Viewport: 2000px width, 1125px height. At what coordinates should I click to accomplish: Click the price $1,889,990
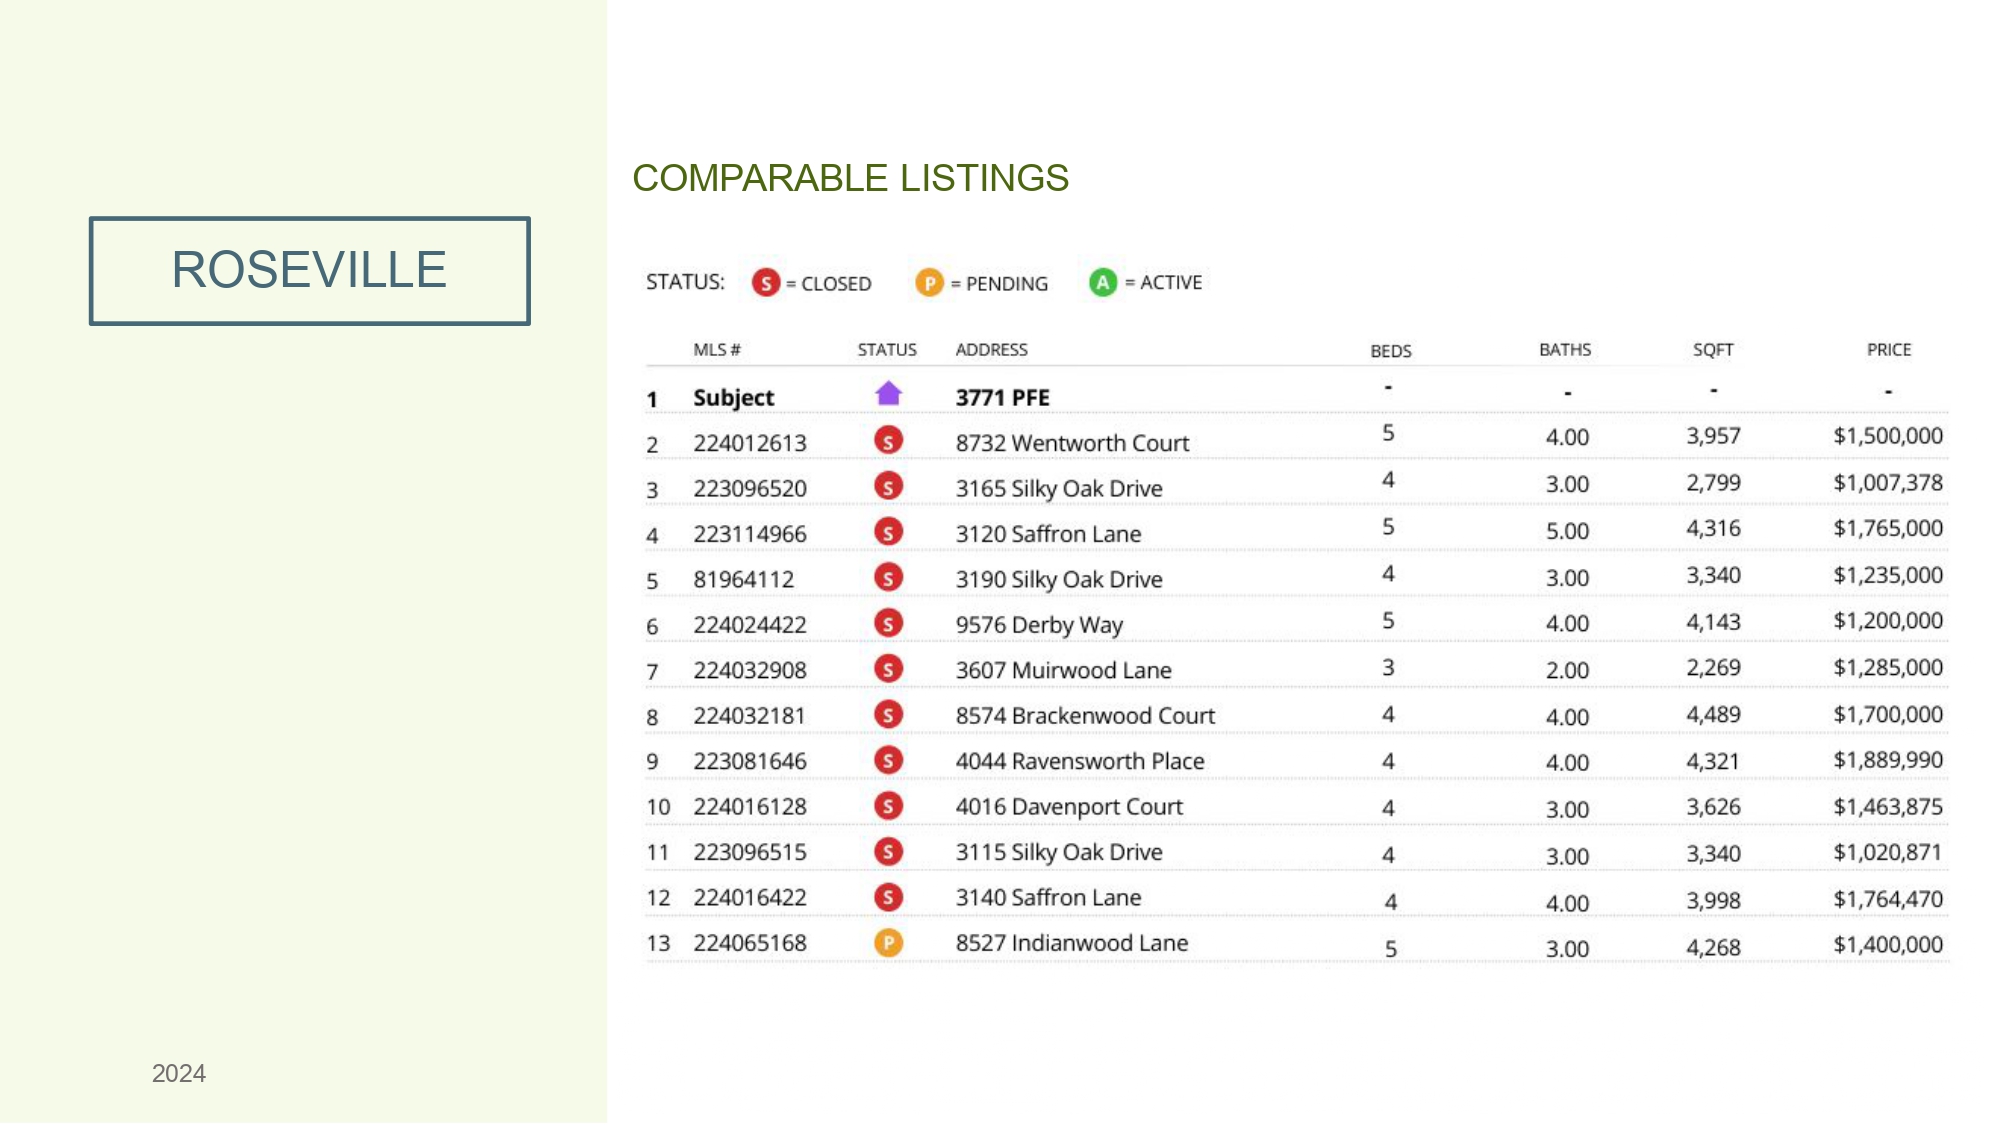coord(1888,761)
